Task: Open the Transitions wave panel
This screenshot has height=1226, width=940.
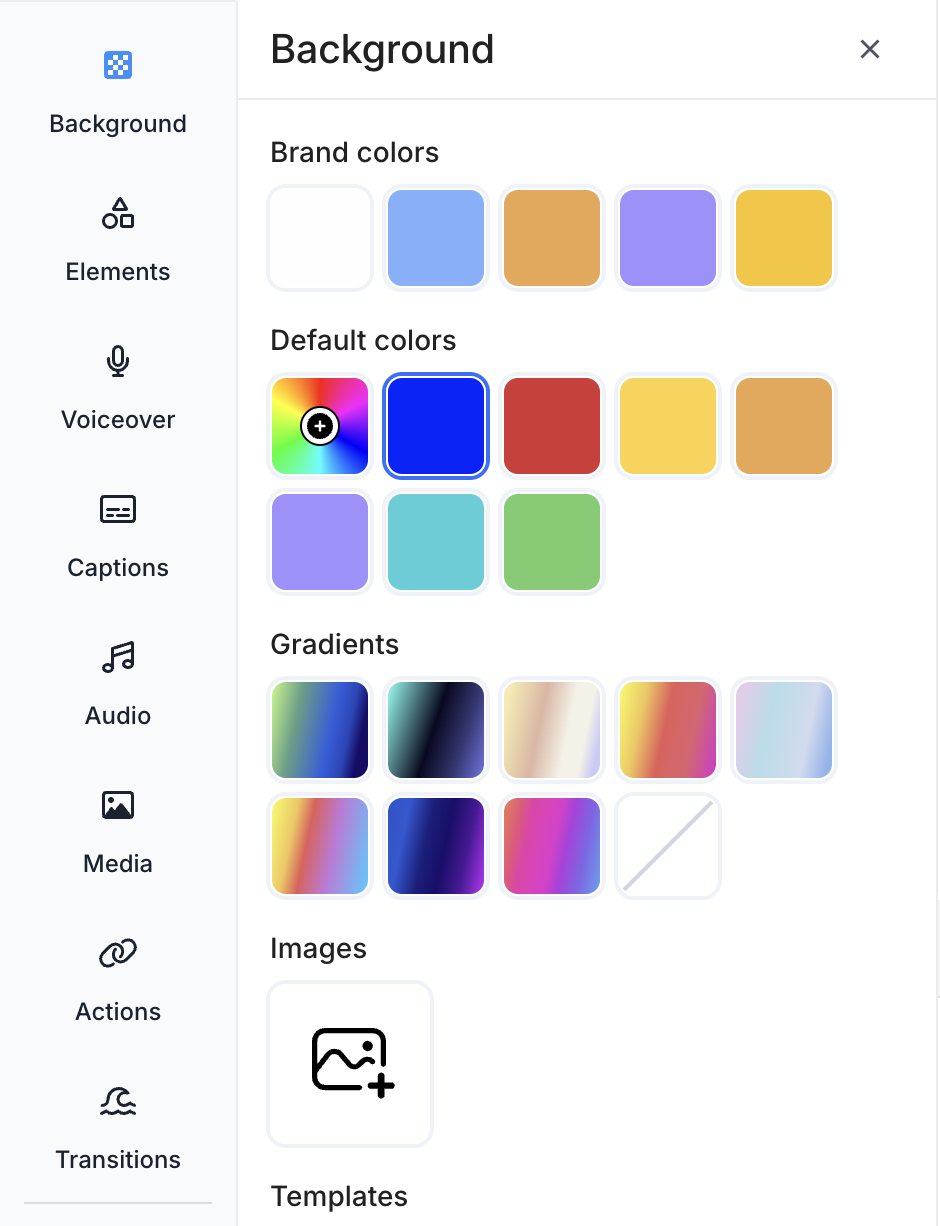Action: [118, 1128]
